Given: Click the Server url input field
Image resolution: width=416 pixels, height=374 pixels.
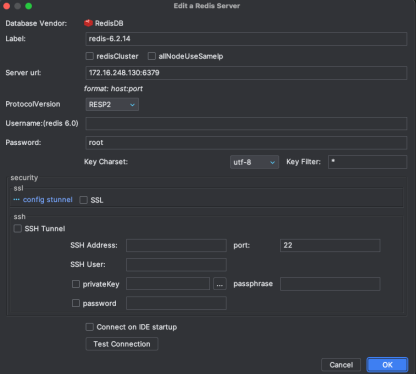Looking at the screenshot, I should click(x=246, y=73).
